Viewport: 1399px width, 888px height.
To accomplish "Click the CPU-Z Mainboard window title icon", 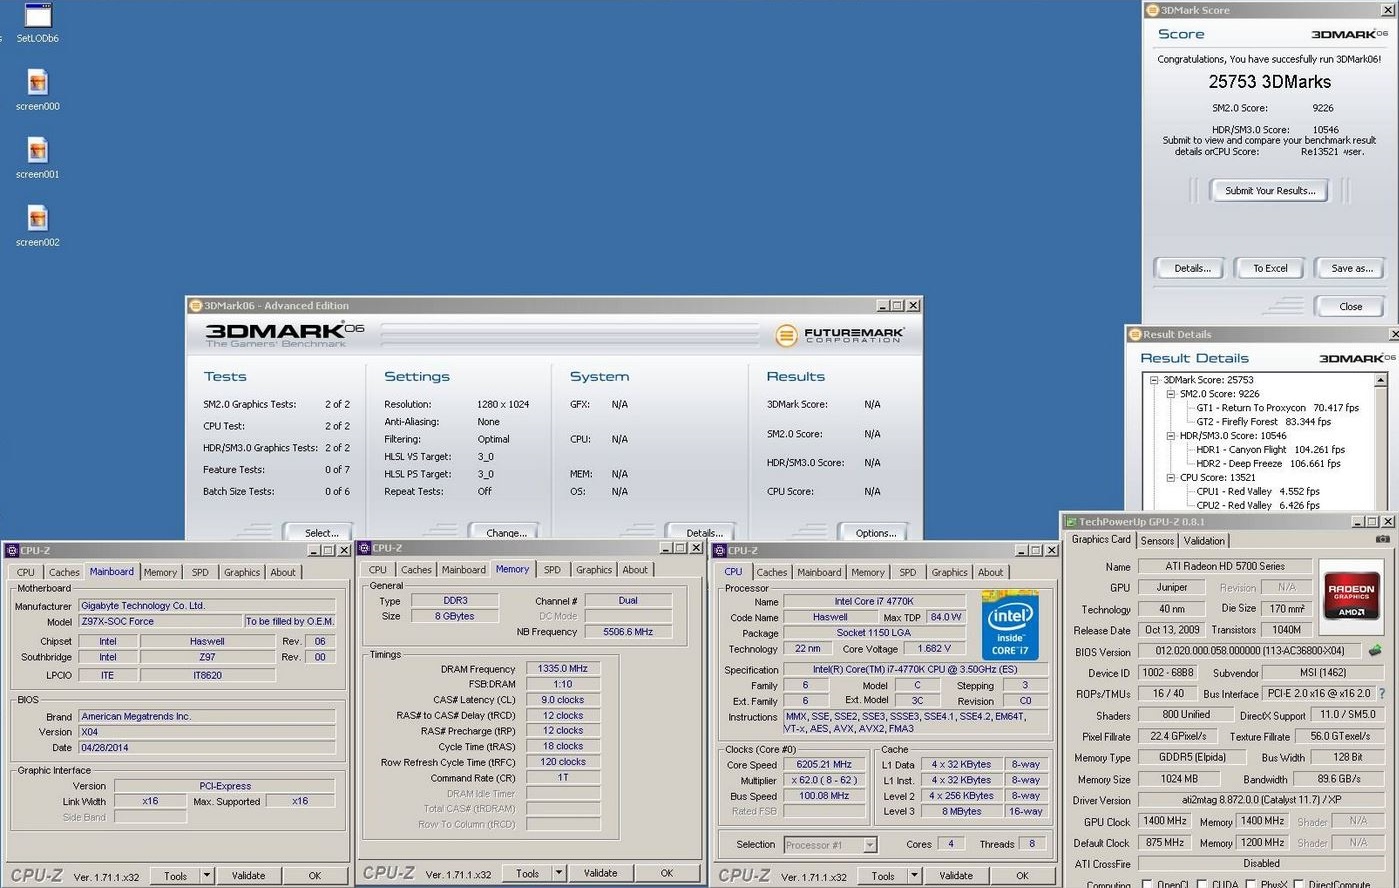I will (x=12, y=550).
